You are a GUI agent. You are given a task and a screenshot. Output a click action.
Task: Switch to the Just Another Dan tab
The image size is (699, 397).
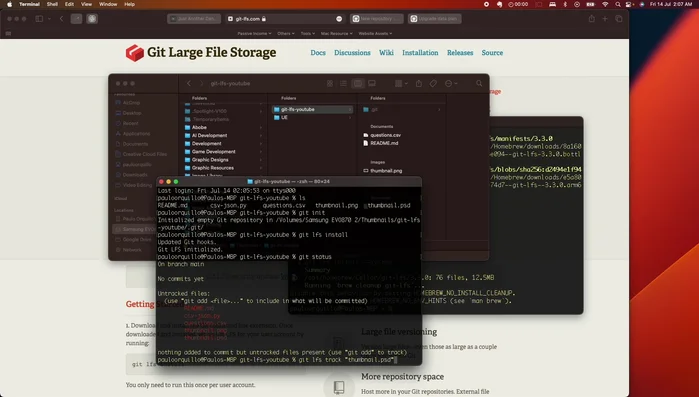[x=194, y=19]
